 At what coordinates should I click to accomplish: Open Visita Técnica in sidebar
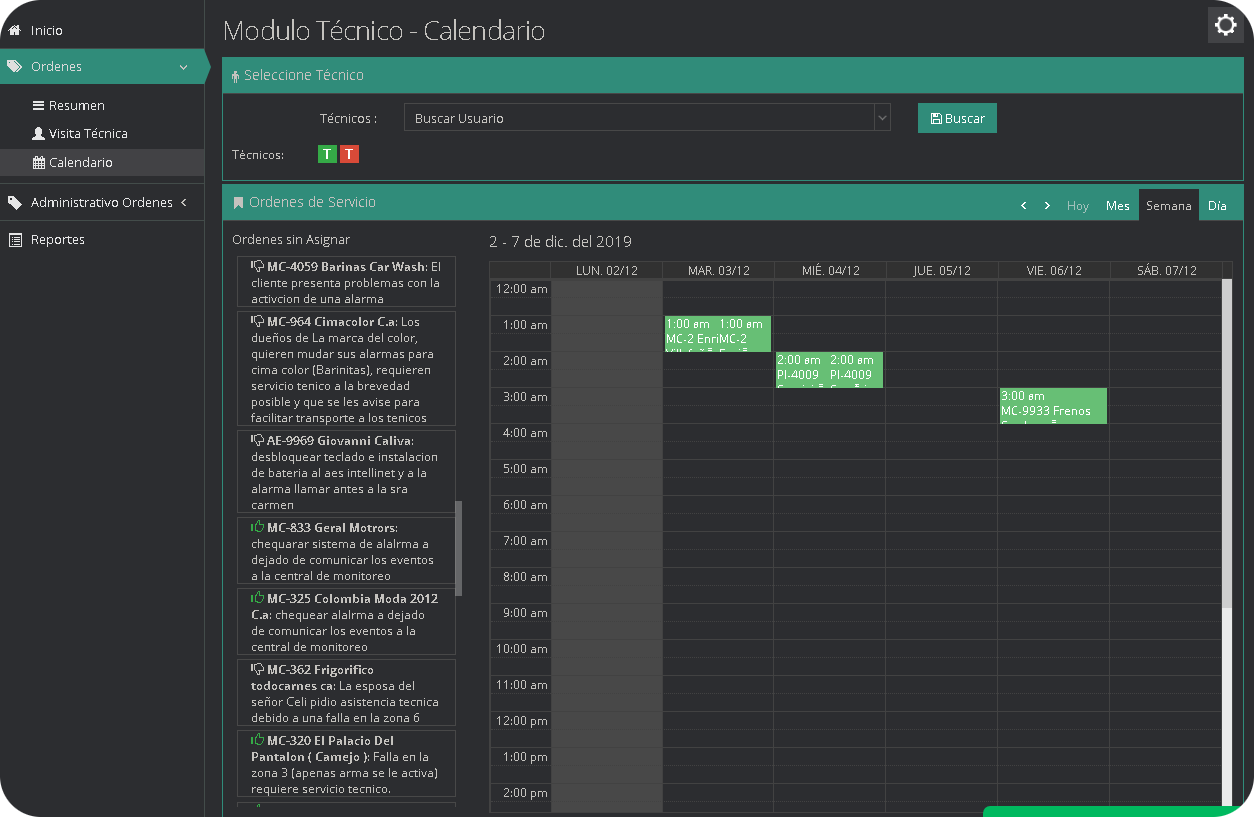(88, 134)
